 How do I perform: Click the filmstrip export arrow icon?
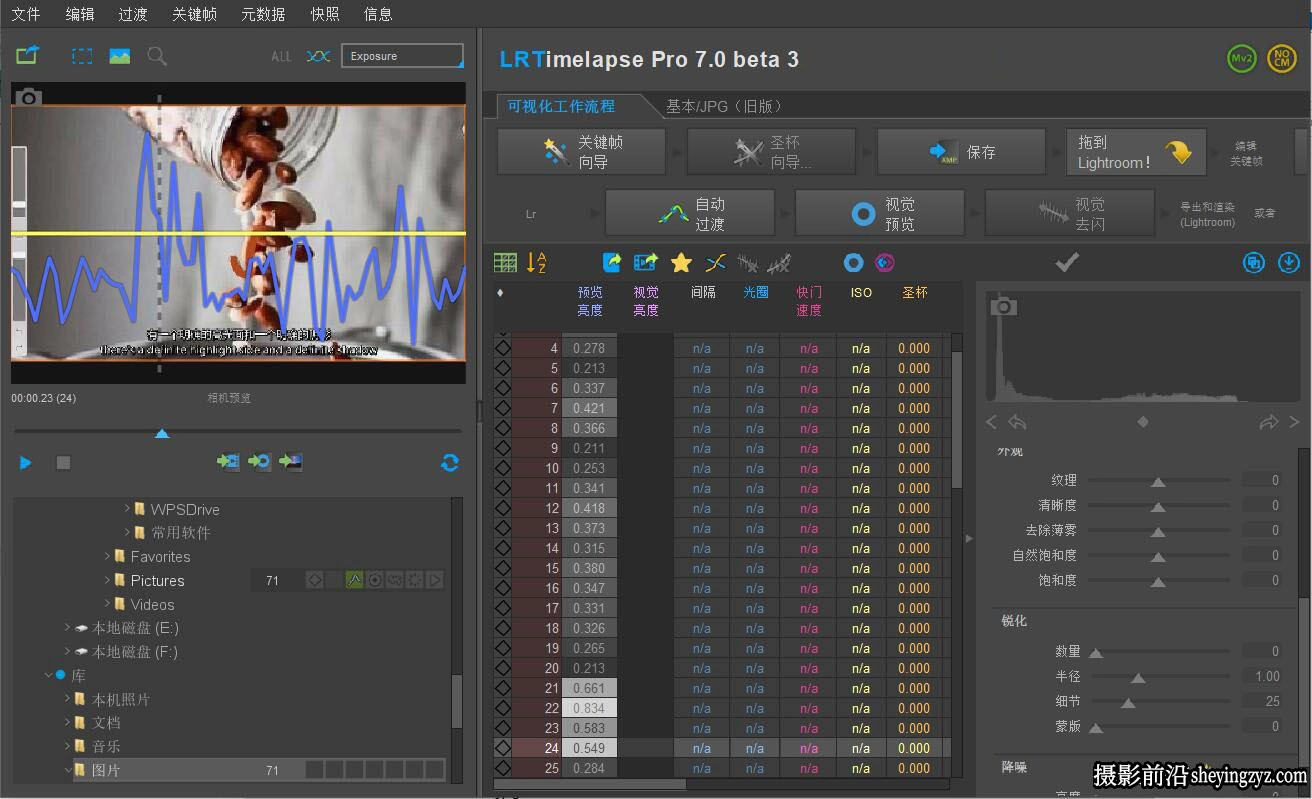point(646,263)
